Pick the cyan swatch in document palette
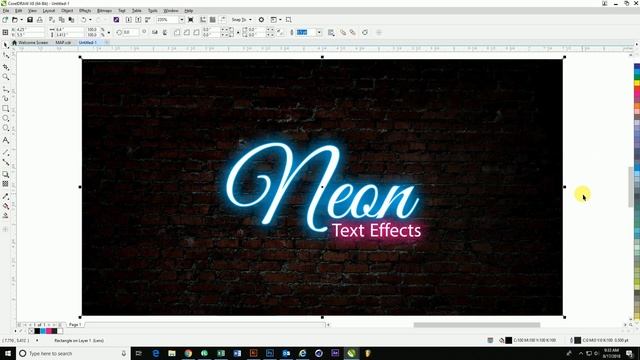The width and height of the screenshot is (640, 360). pyautogui.click(x=43, y=331)
